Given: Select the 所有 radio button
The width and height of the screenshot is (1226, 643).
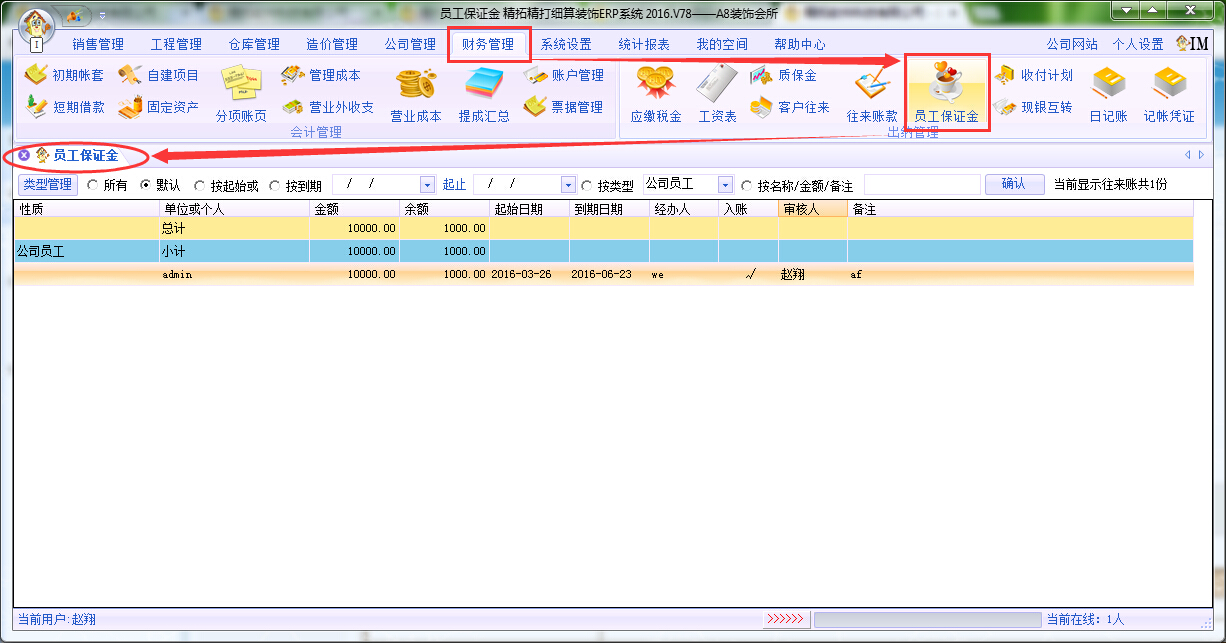Looking at the screenshot, I should tap(93, 185).
